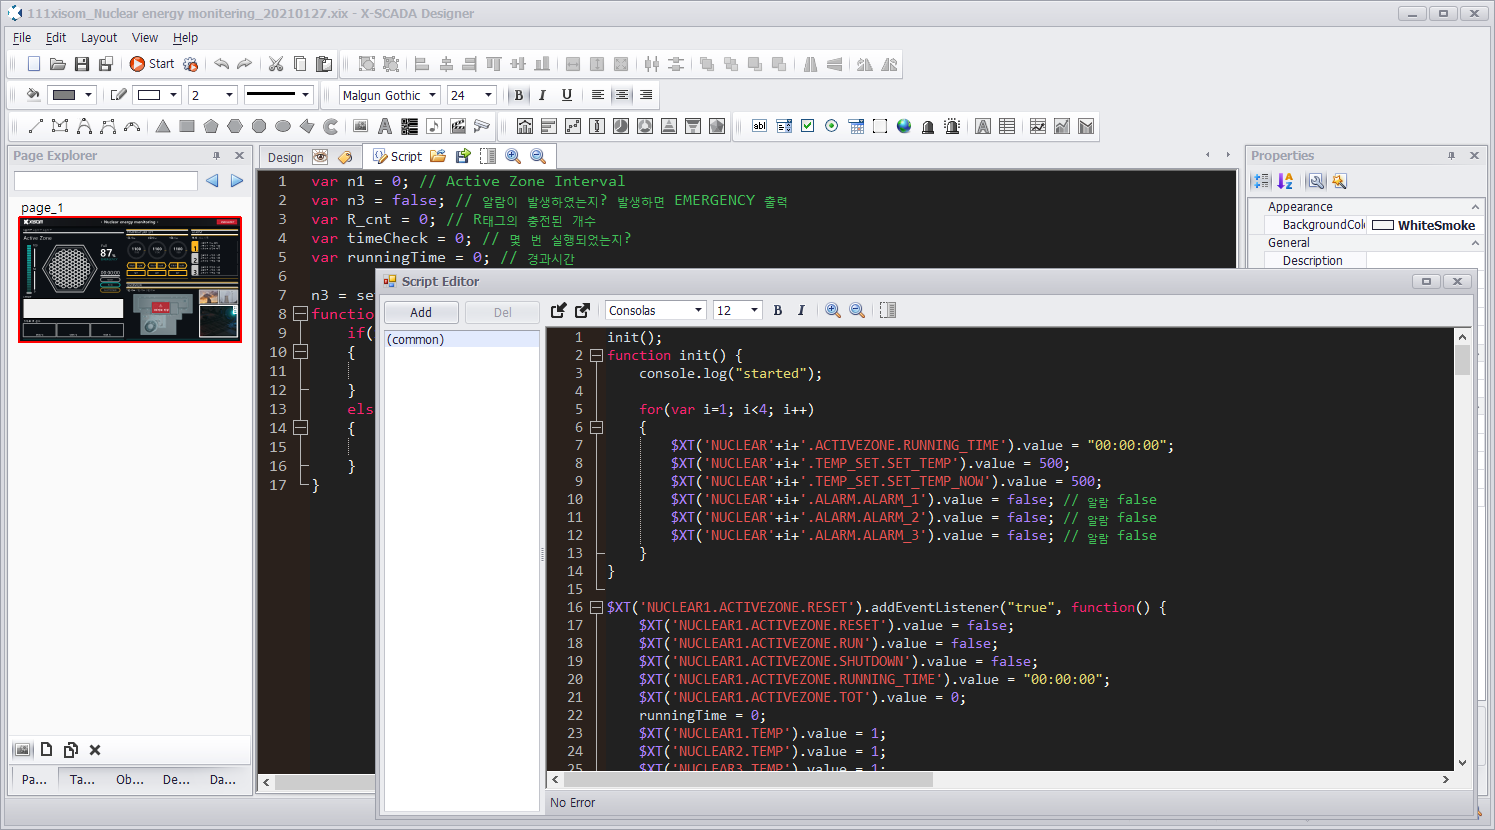1495x830 pixels.
Task: Select the (common) script entry
Action: pyautogui.click(x=462, y=339)
